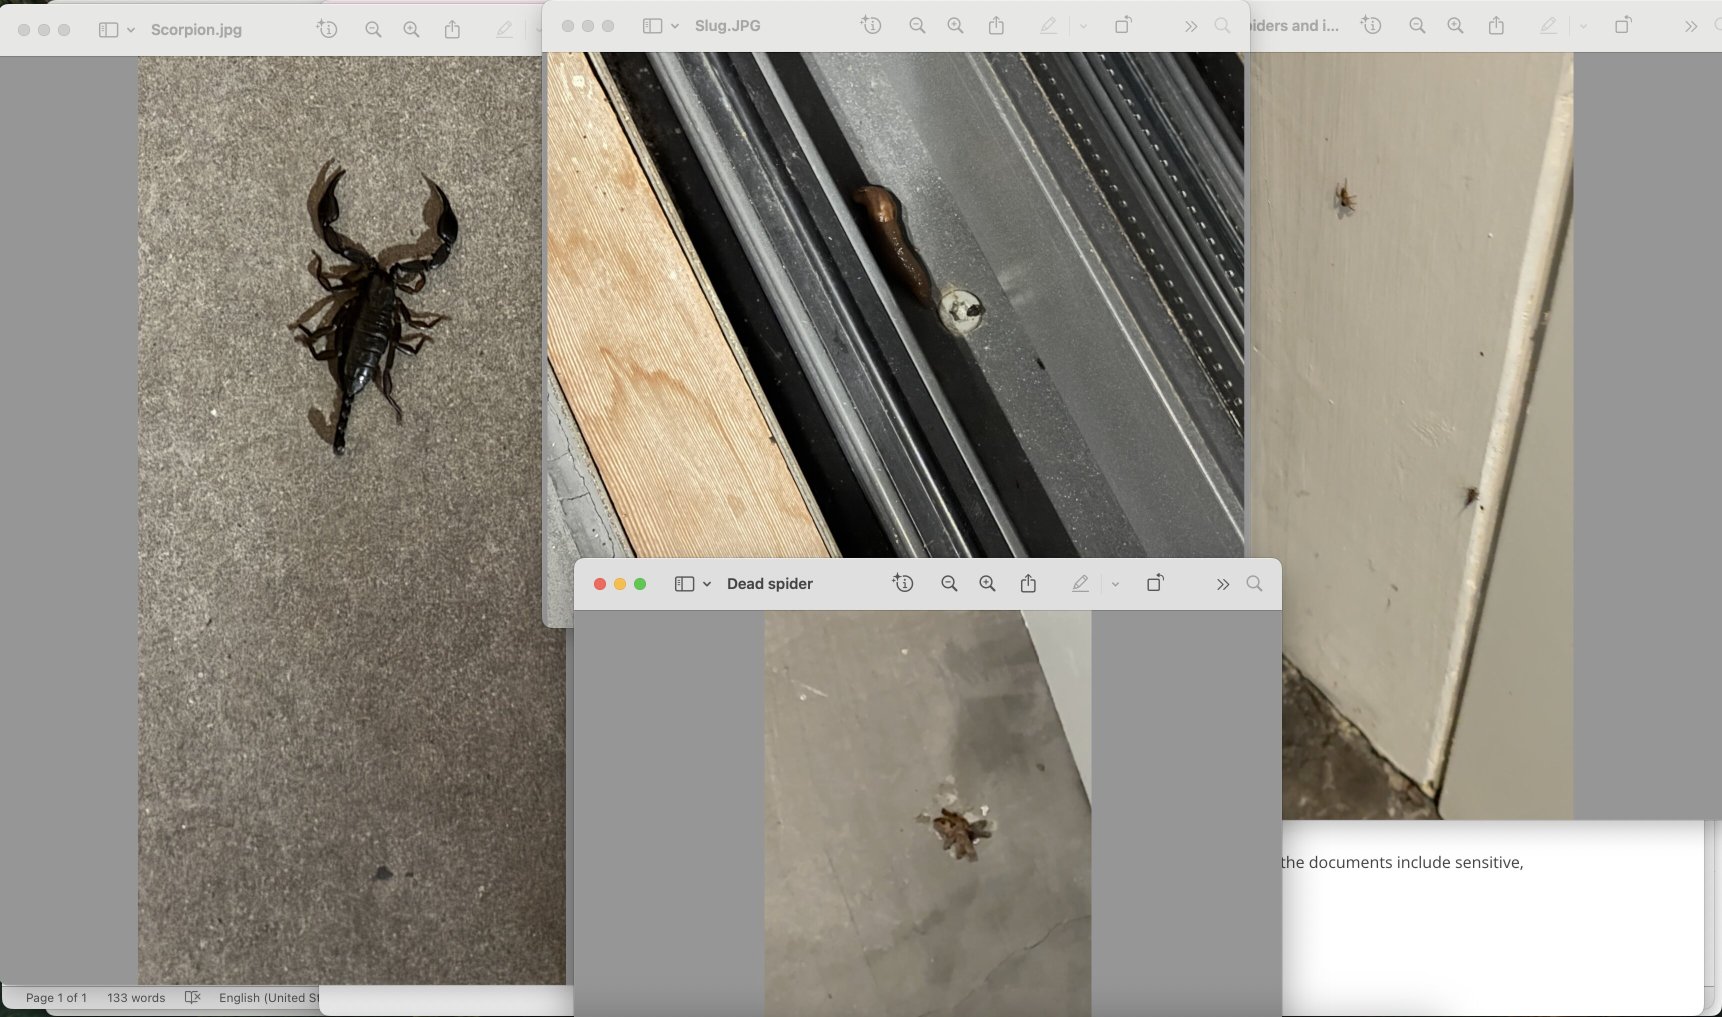
Task: Rotate the Slug.JPG image
Action: click(1123, 26)
